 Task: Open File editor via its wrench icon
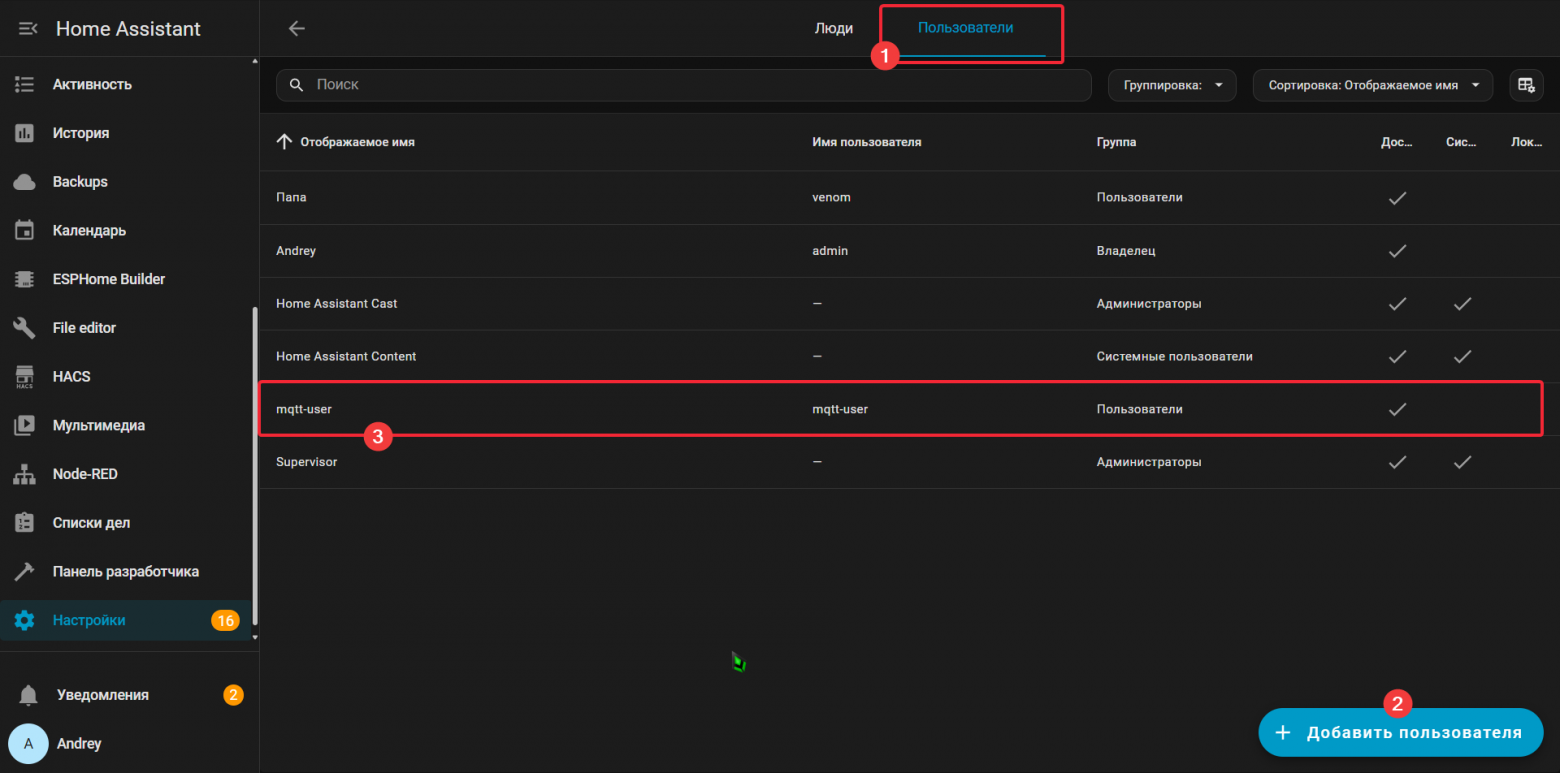point(25,328)
